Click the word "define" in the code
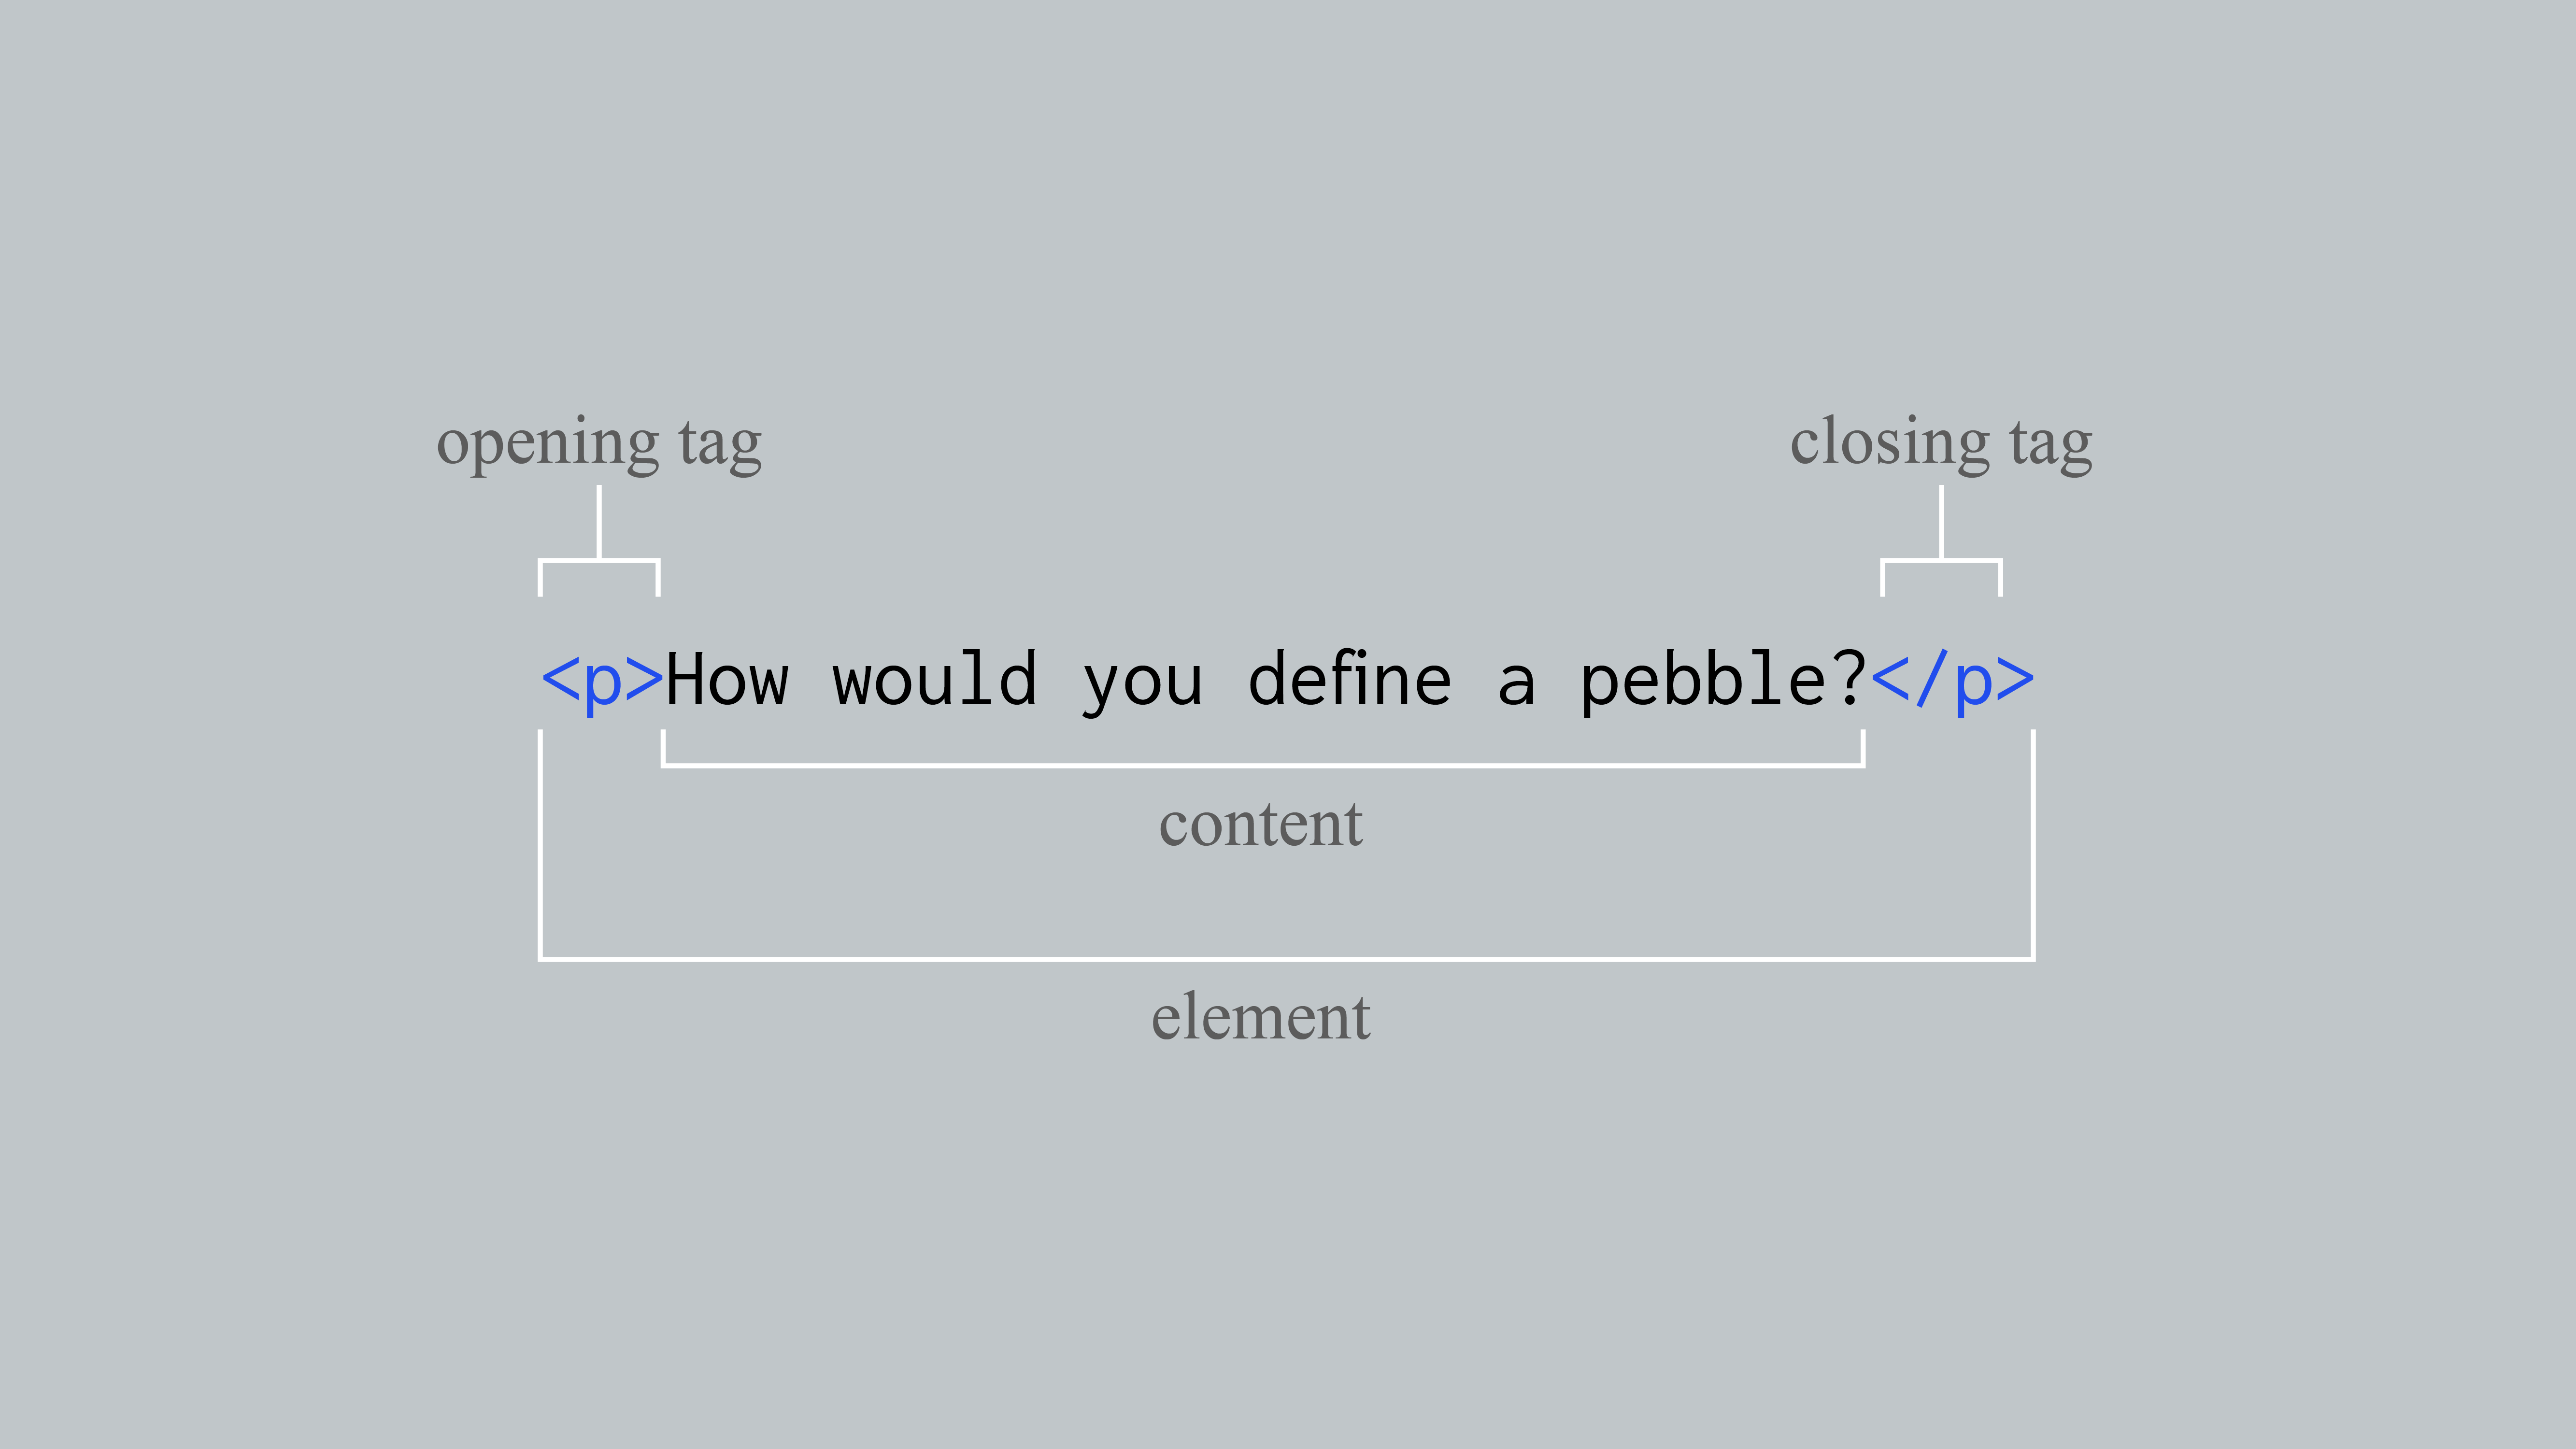This screenshot has width=2576, height=1449. [1350, 681]
